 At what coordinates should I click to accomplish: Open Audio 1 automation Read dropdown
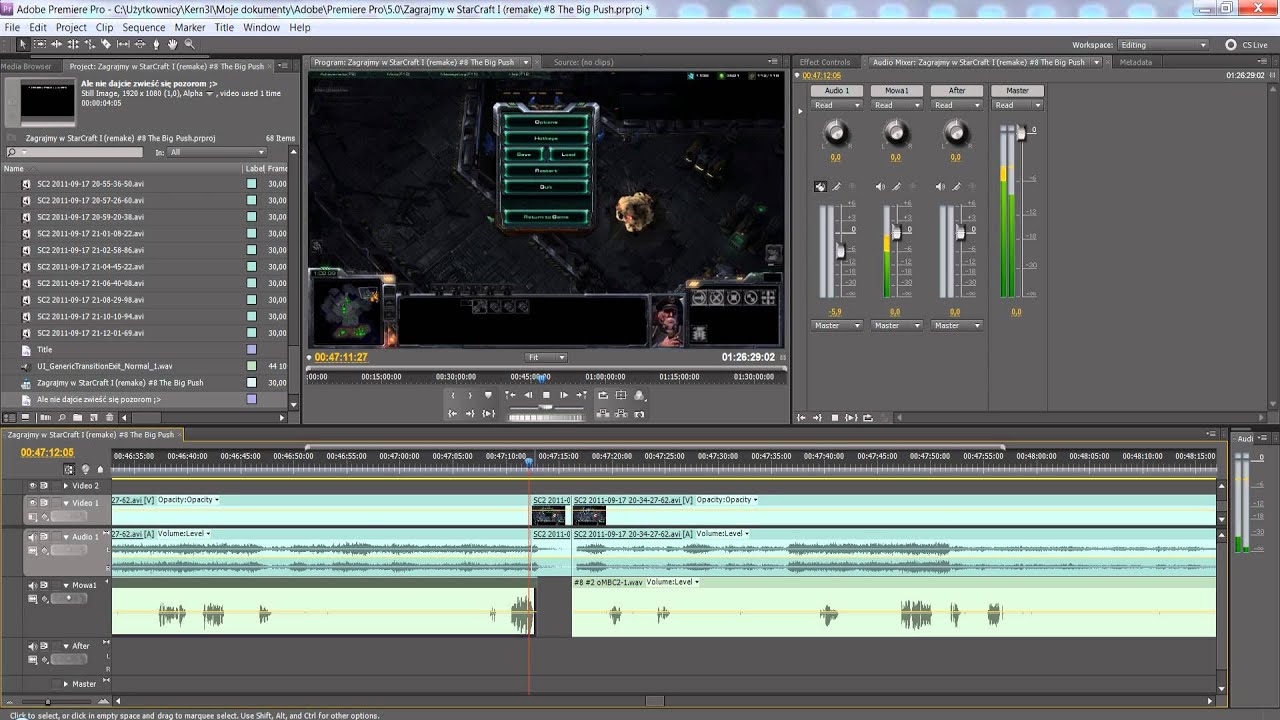(837, 105)
